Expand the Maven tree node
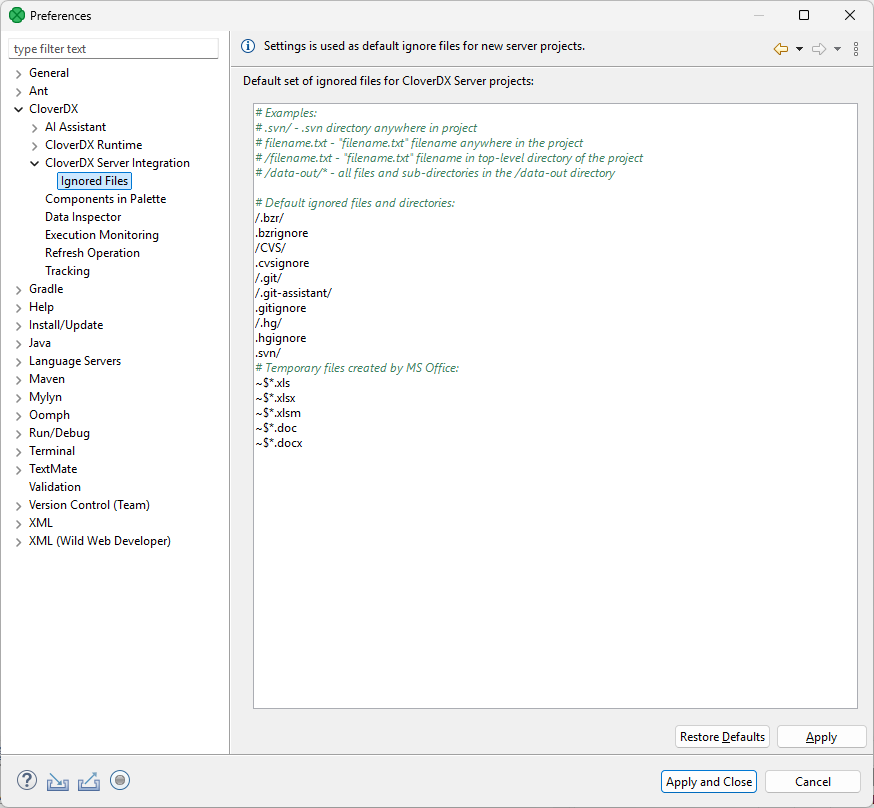Screen dimensions: 874x808 click(x=18, y=379)
